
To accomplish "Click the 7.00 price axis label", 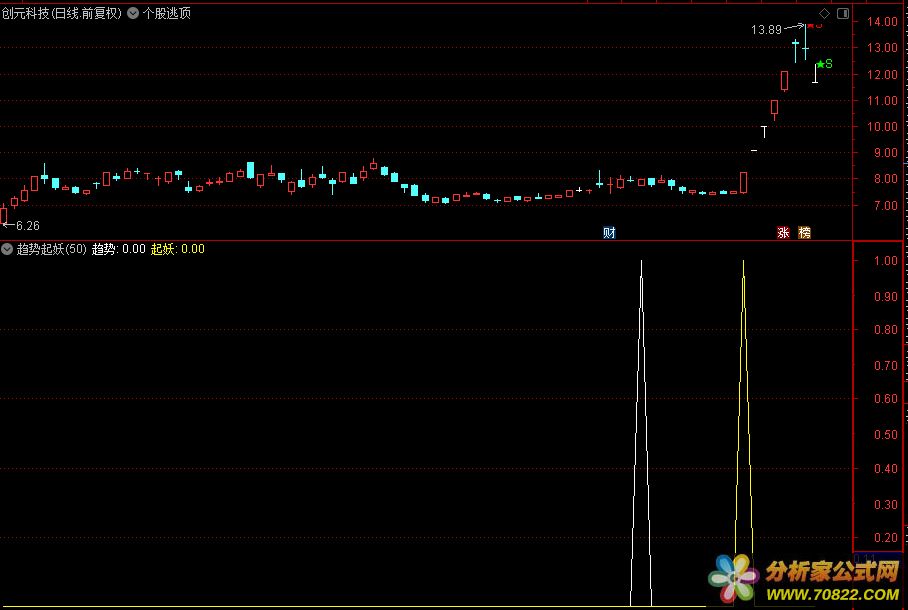I will tap(885, 206).
